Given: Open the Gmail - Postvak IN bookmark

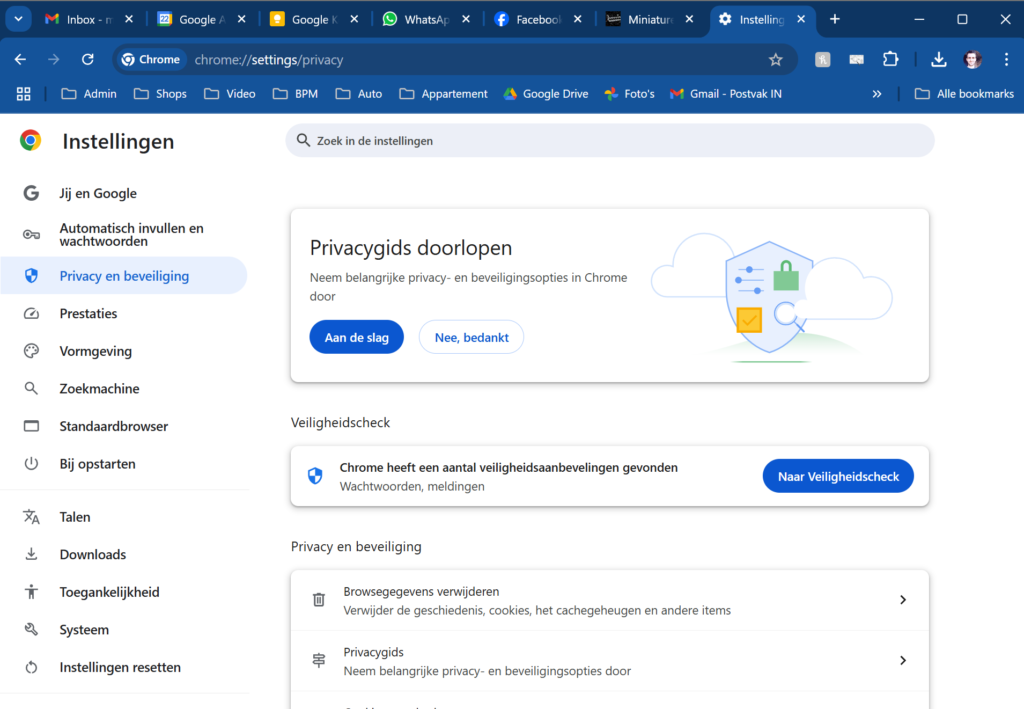Looking at the screenshot, I should (x=726, y=94).
